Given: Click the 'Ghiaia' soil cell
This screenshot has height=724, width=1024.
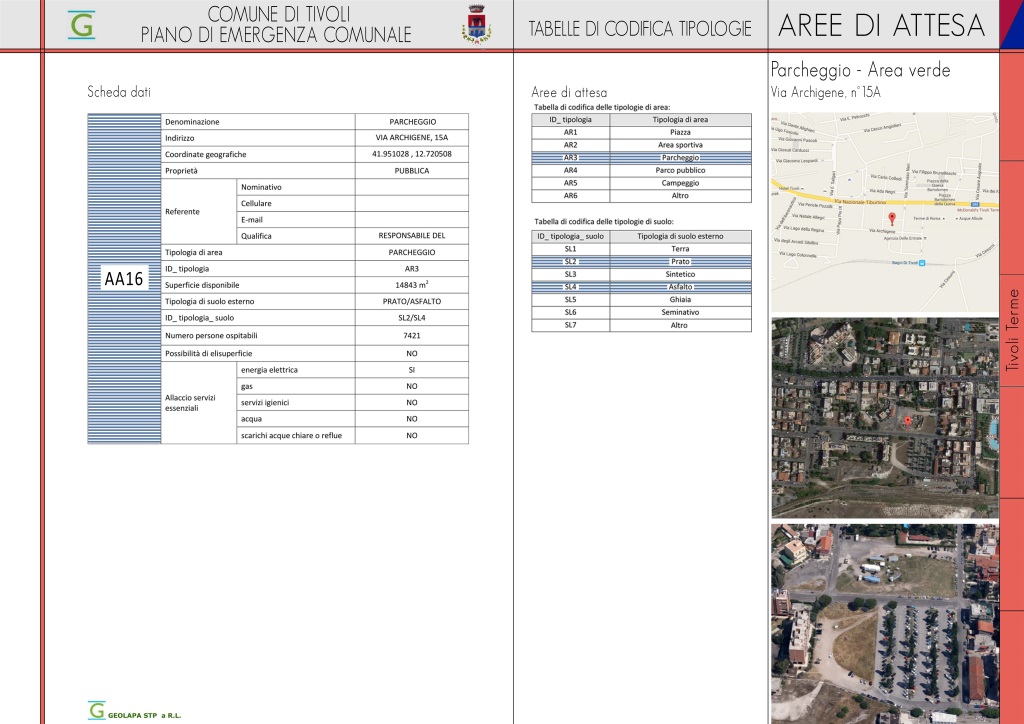Looking at the screenshot, I should click(x=680, y=300).
